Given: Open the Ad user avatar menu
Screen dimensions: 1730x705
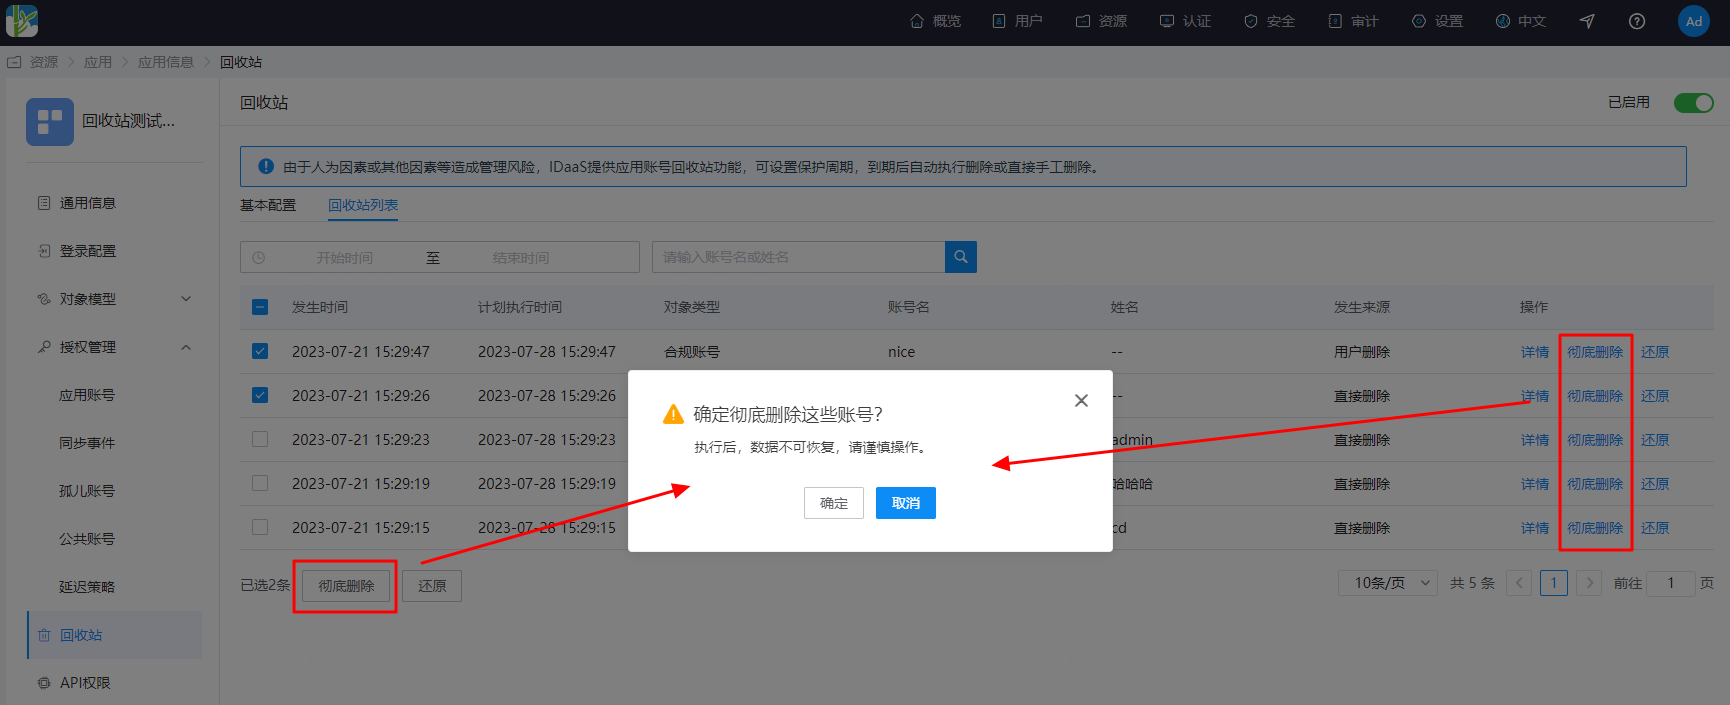Looking at the screenshot, I should coord(1694,21).
